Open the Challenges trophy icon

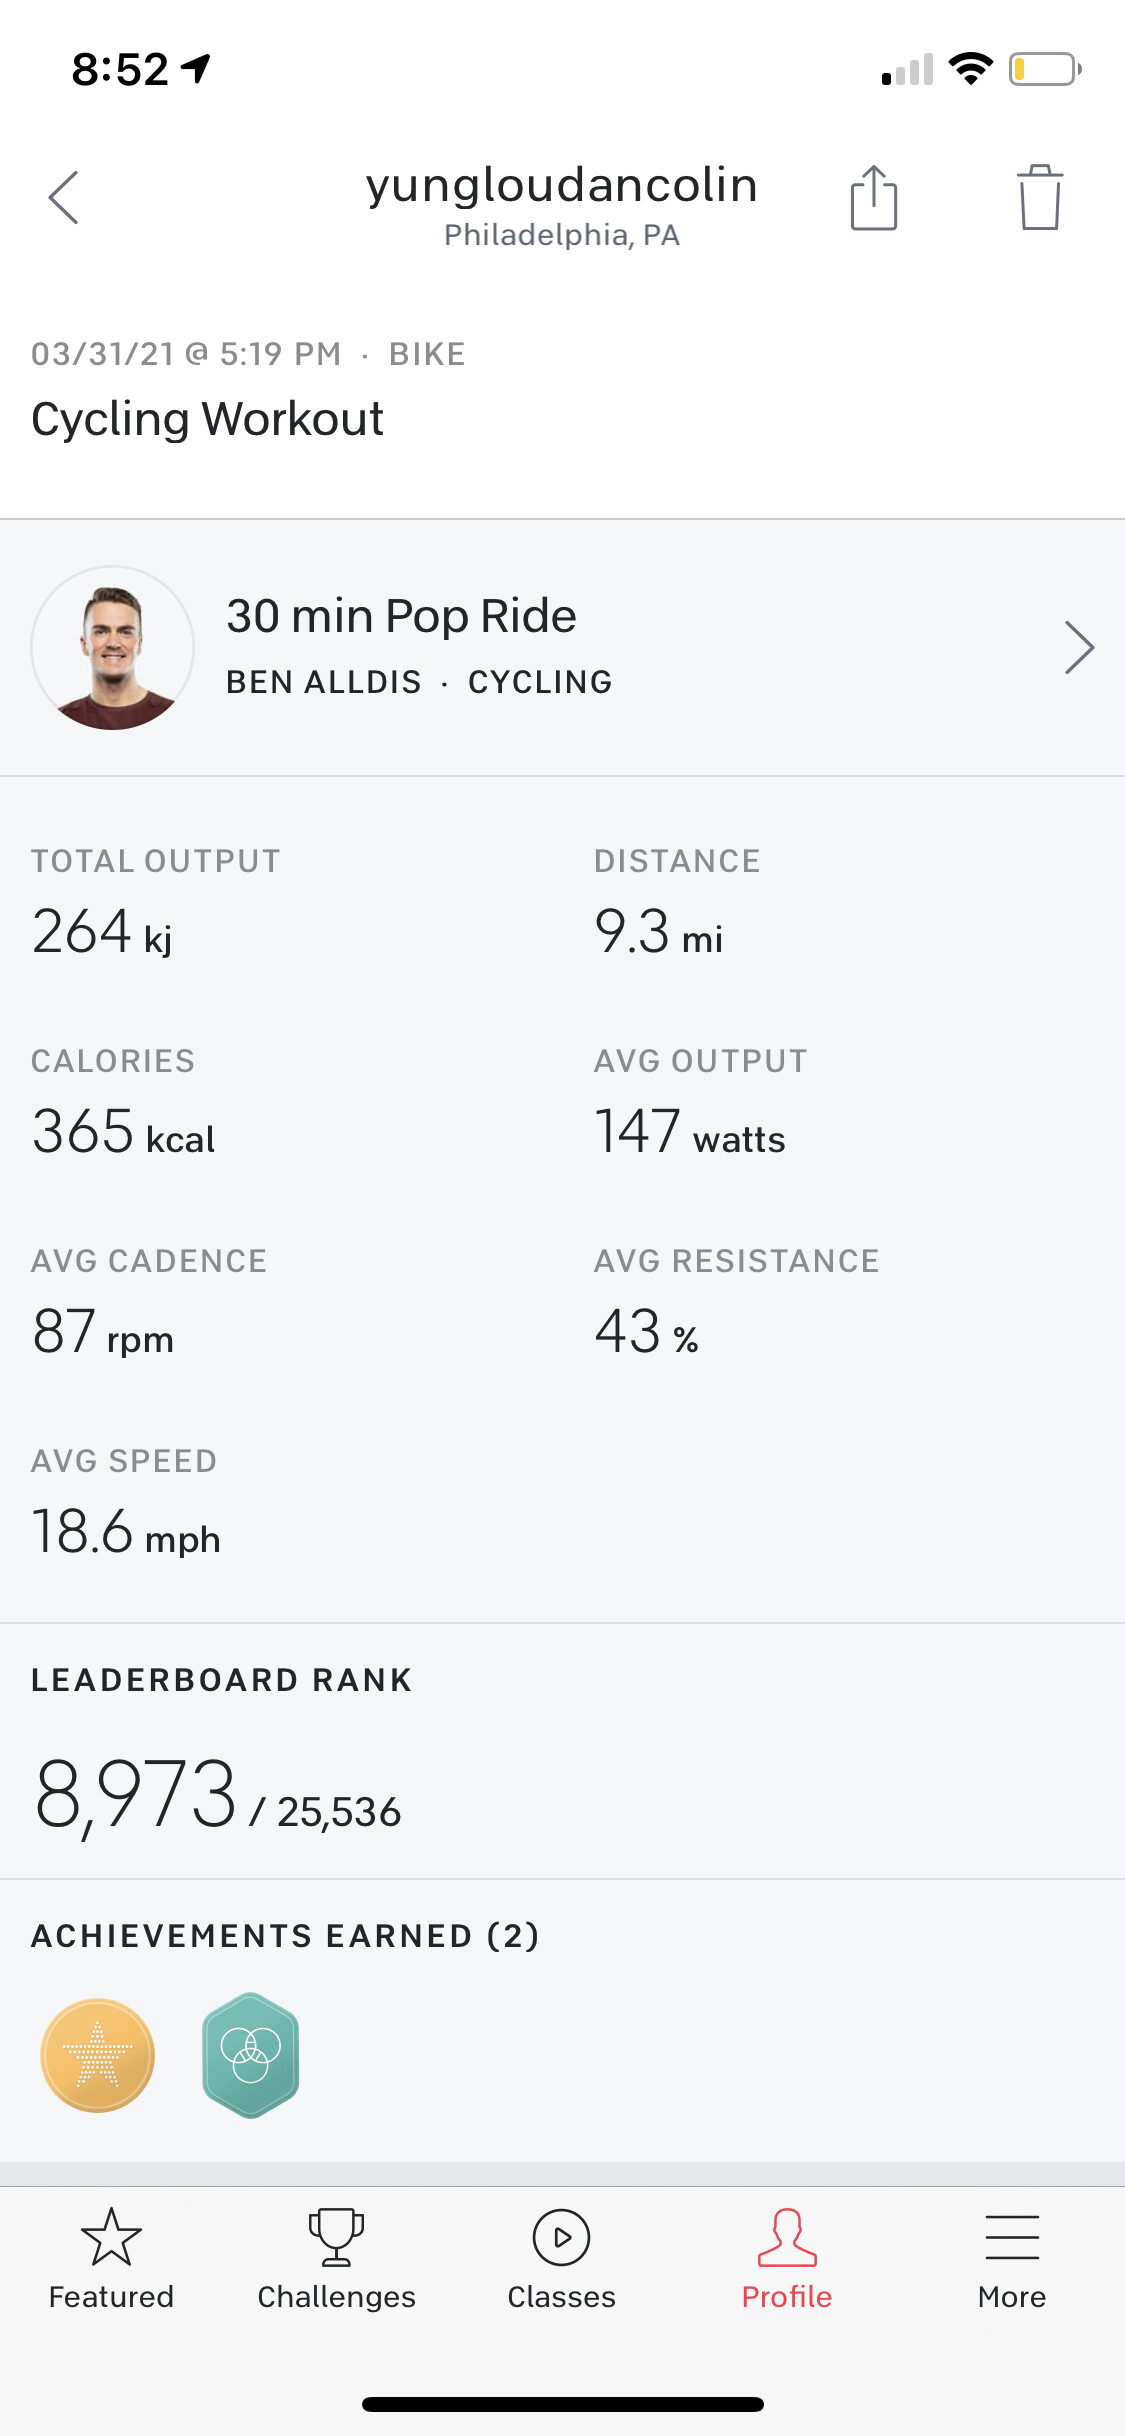point(336,2238)
